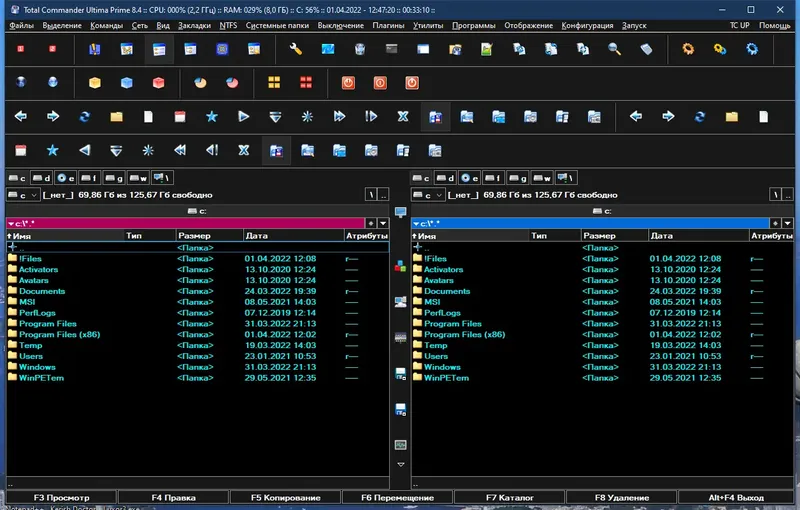The image size is (800, 510).
Task: Click the orange pie chart icon
Action: pyautogui.click(x=201, y=83)
